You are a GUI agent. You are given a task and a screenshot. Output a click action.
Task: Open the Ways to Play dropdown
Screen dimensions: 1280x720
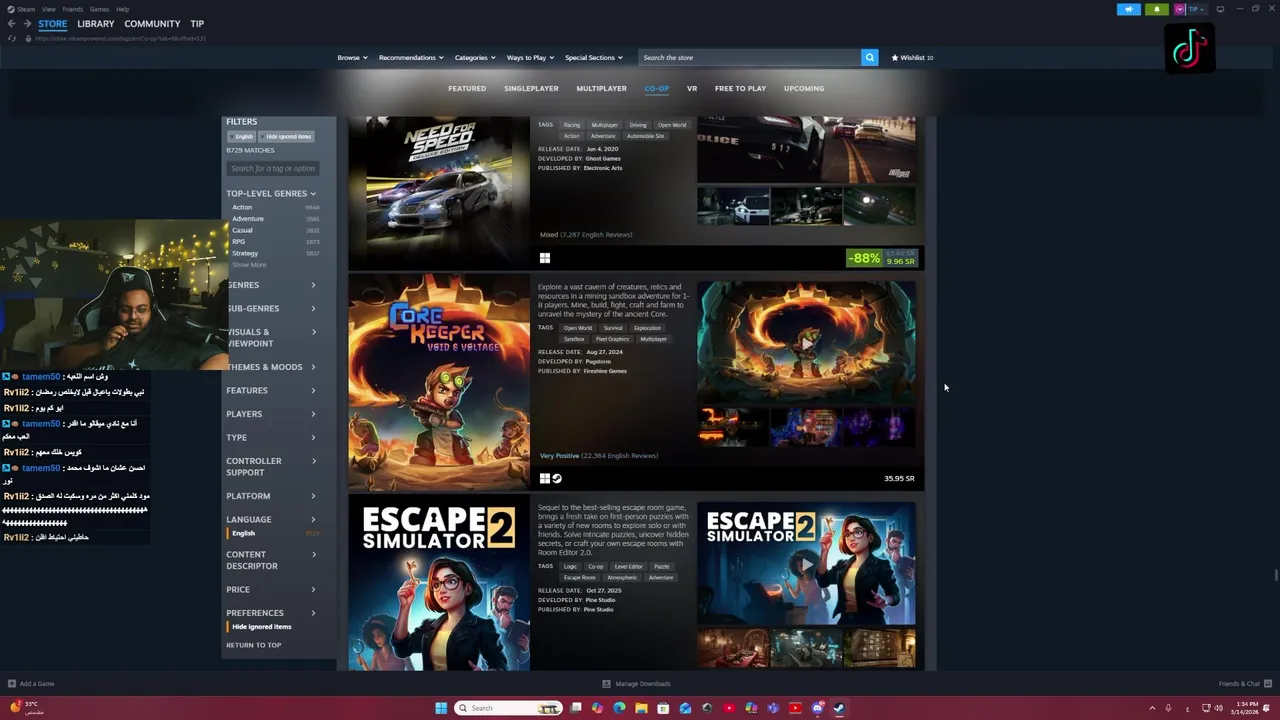tap(530, 57)
